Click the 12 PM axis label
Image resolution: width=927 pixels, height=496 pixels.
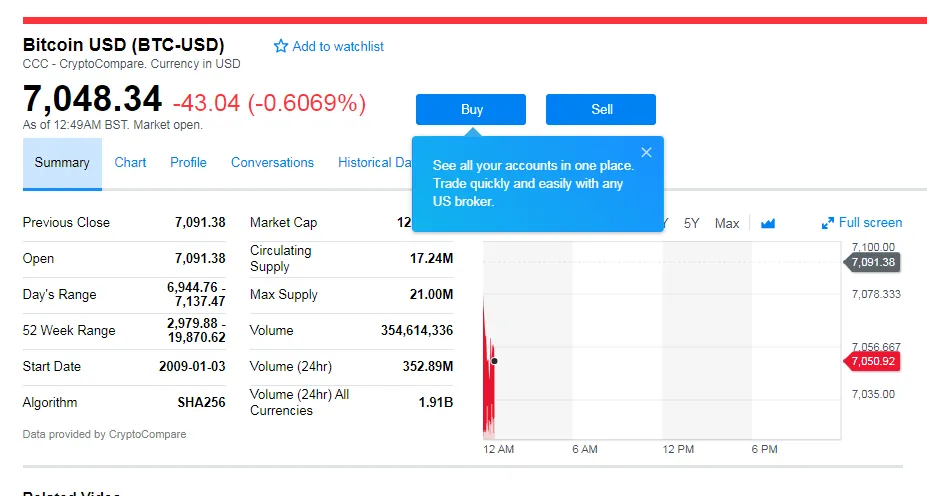tap(678, 449)
